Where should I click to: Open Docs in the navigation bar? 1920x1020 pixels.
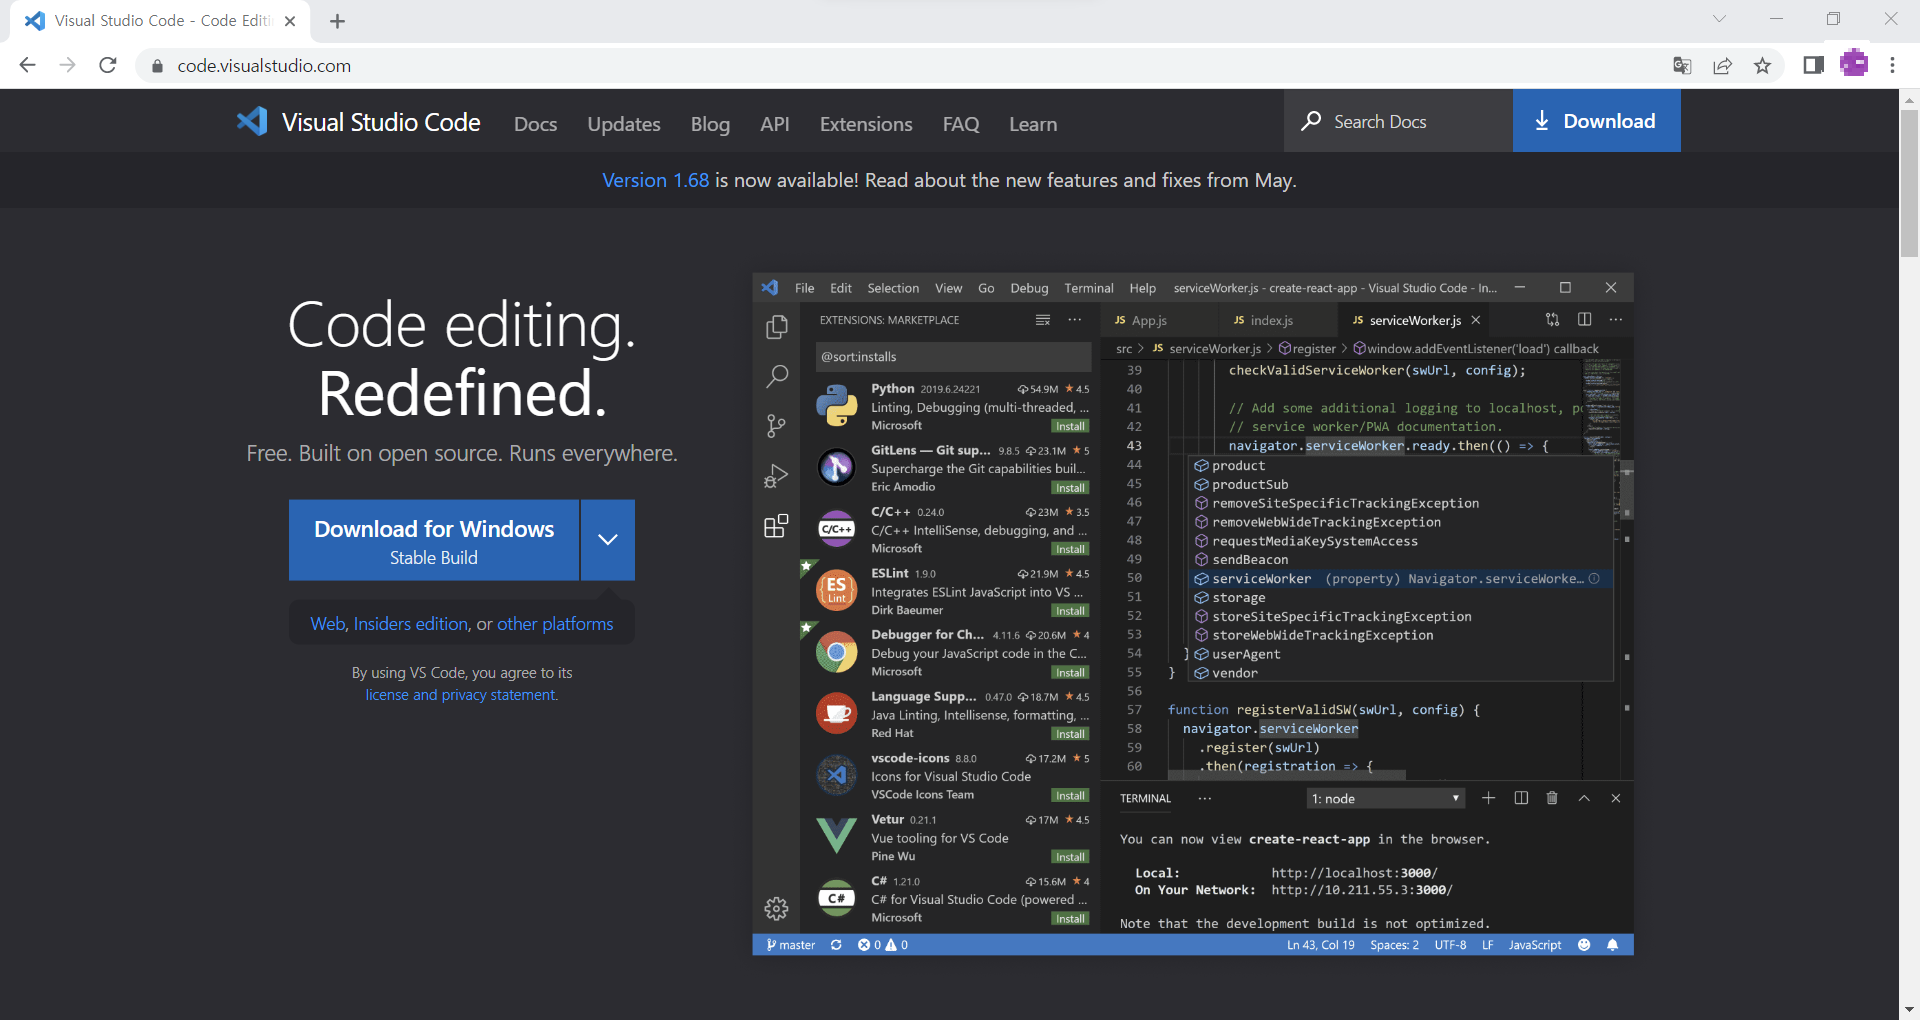tap(535, 124)
